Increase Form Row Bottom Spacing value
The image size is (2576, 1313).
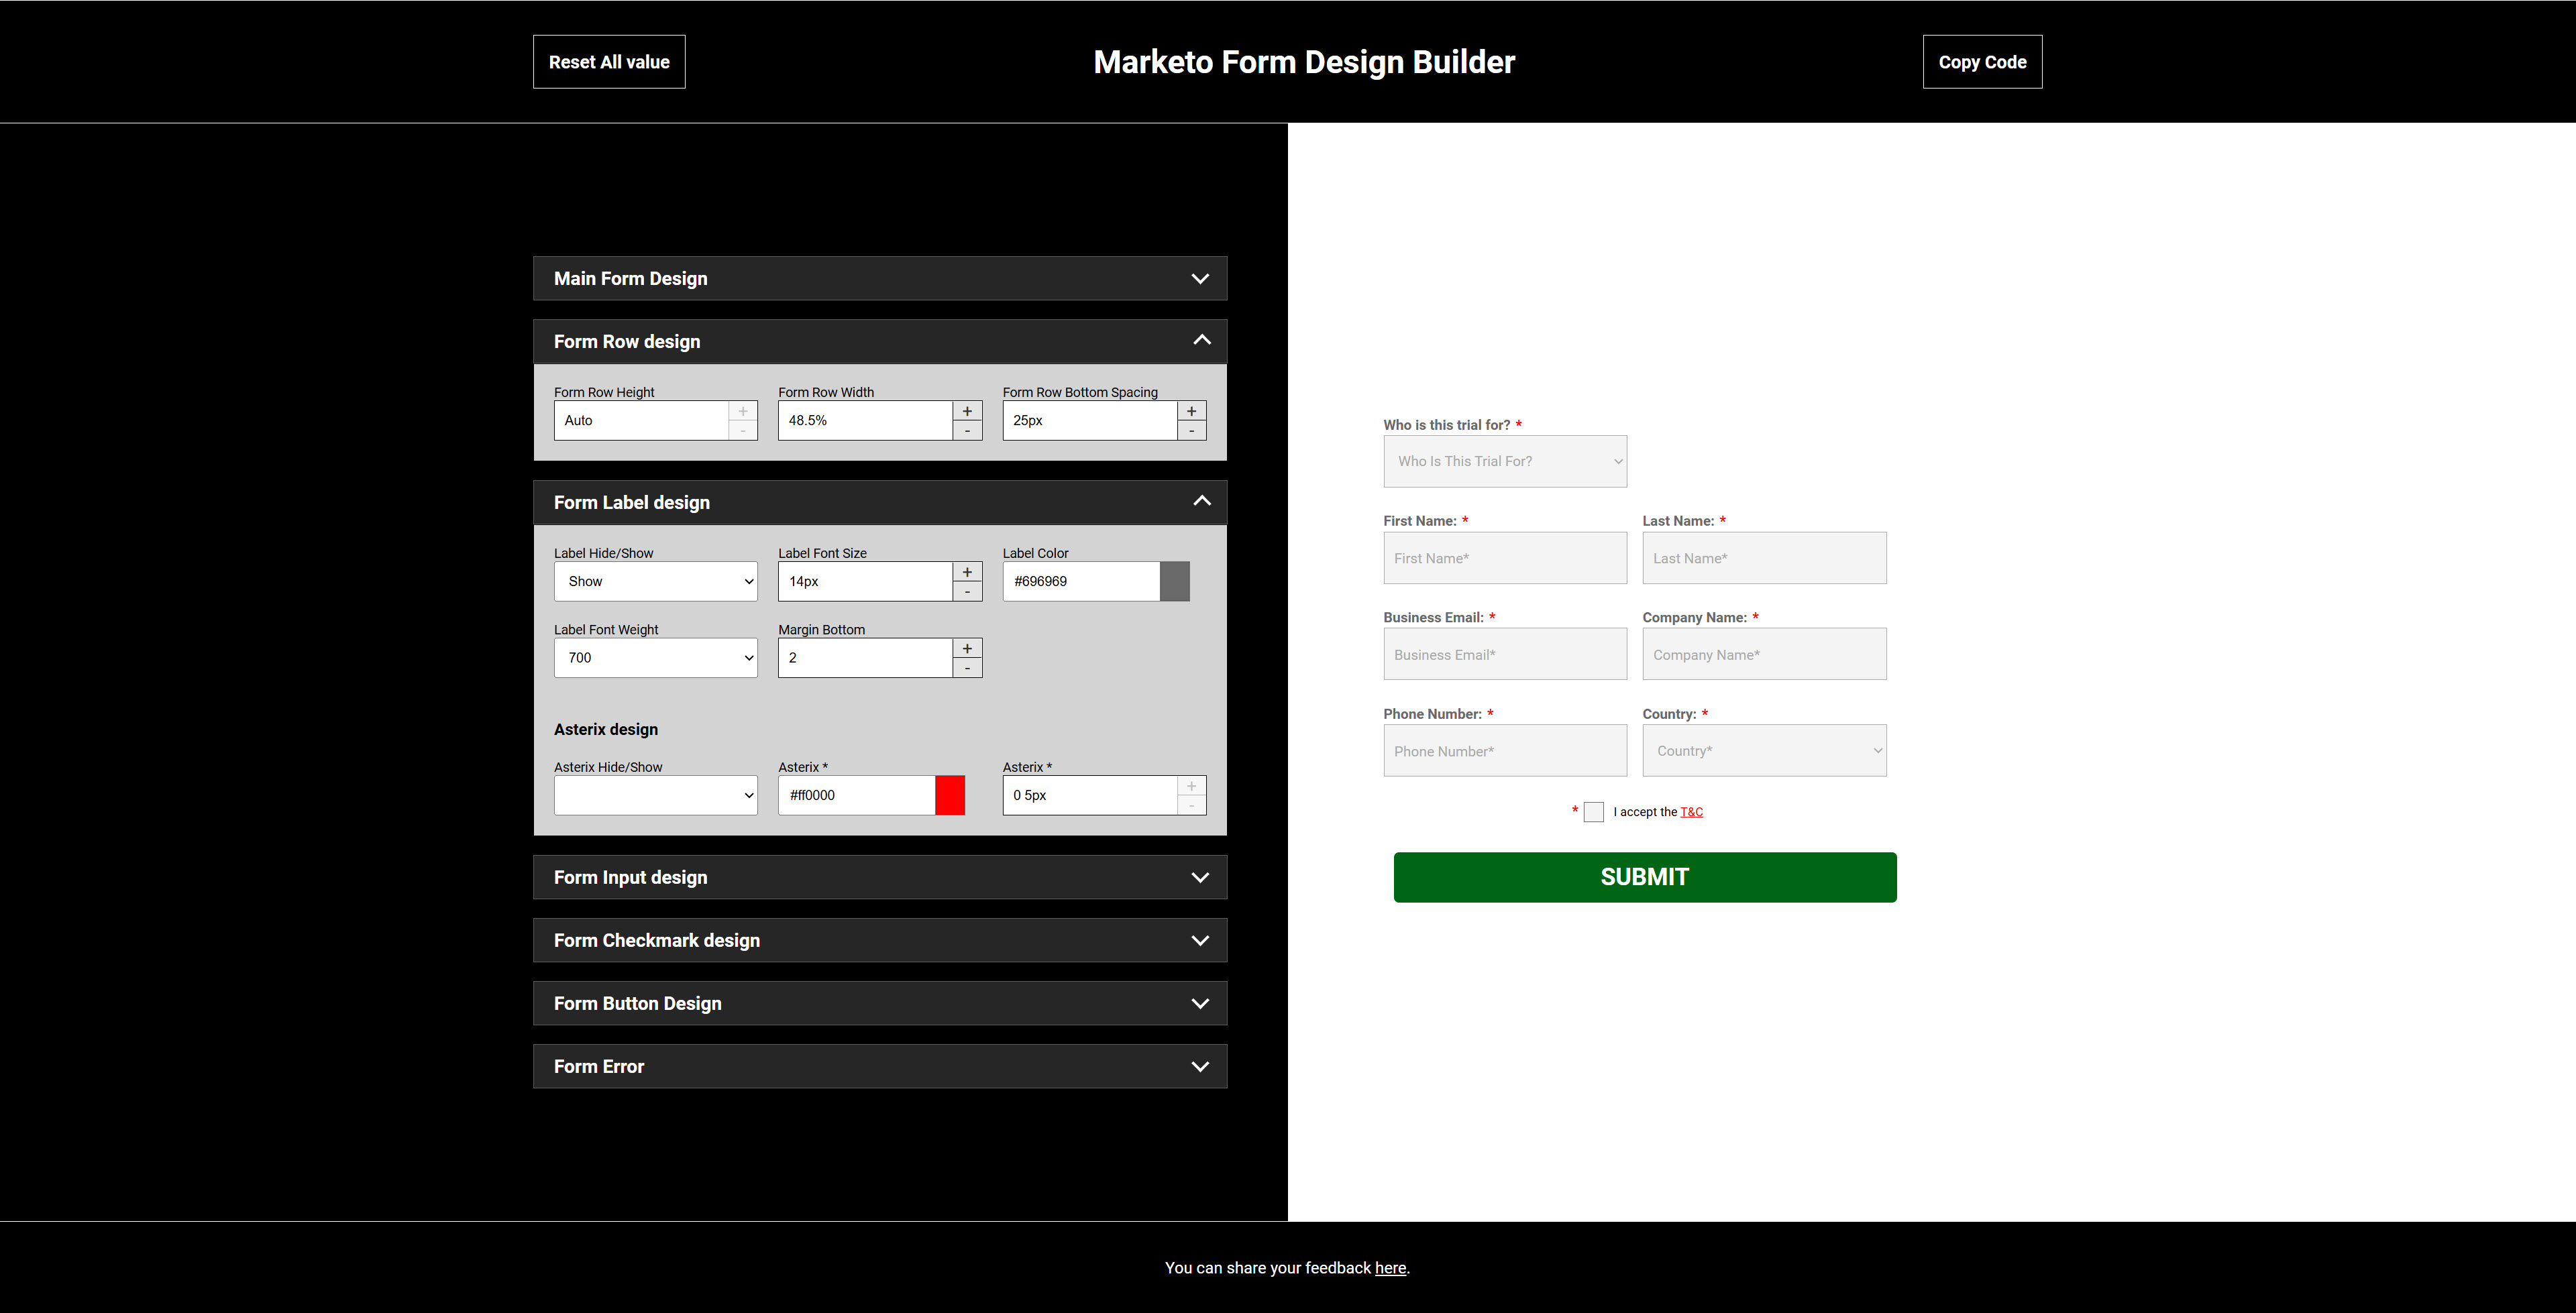point(1191,411)
